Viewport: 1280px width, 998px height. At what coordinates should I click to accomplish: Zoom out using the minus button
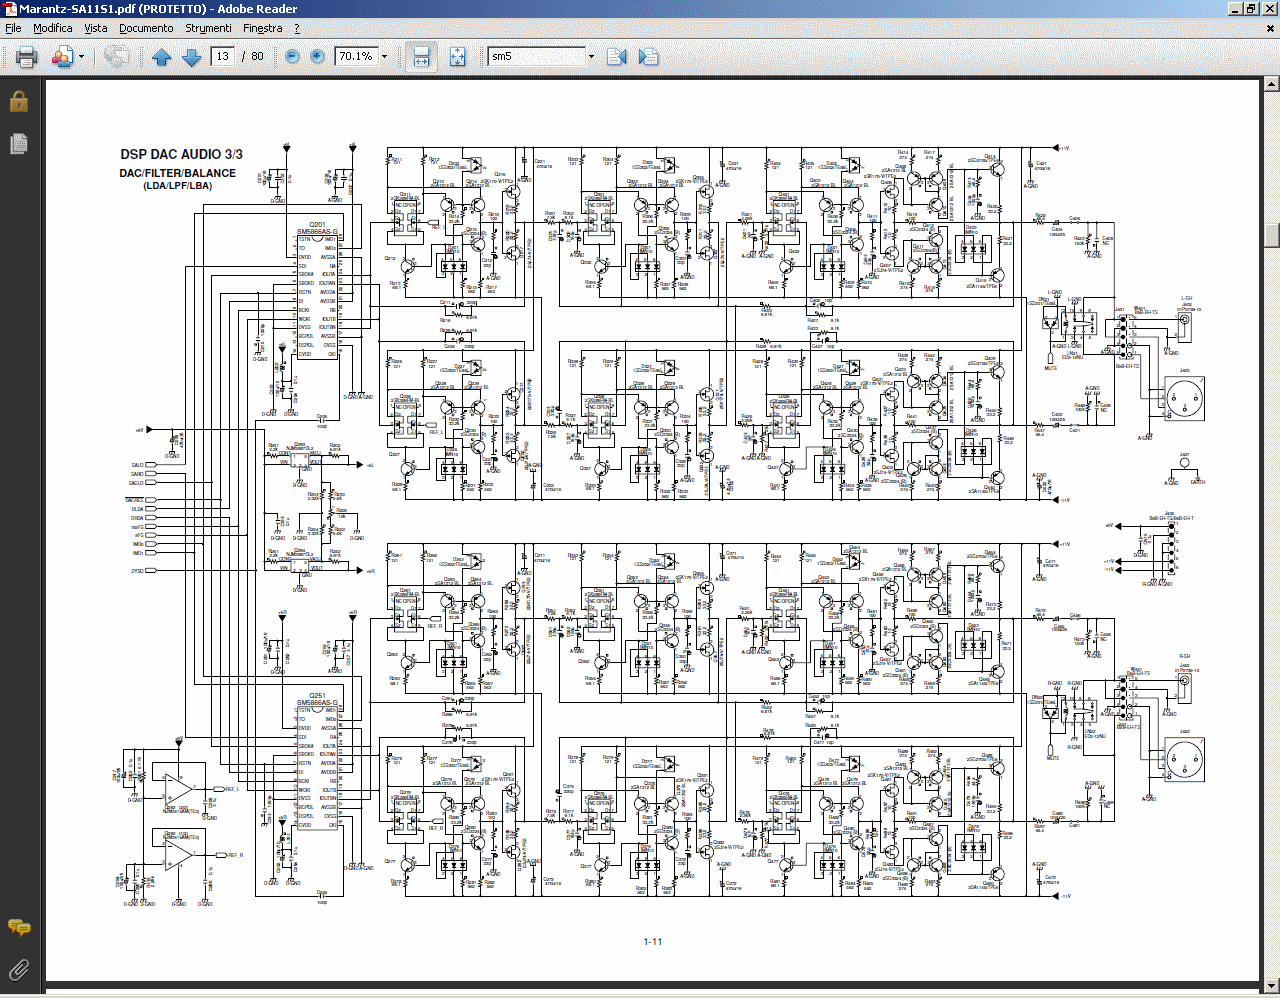tap(292, 57)
